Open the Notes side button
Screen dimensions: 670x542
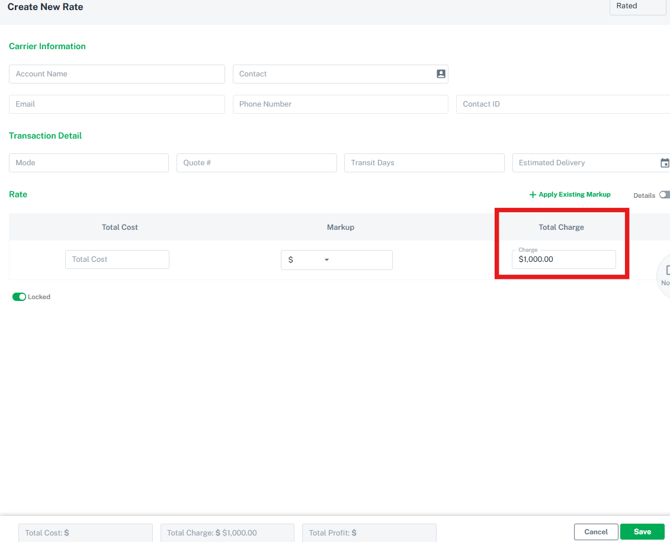coord(665,274)
